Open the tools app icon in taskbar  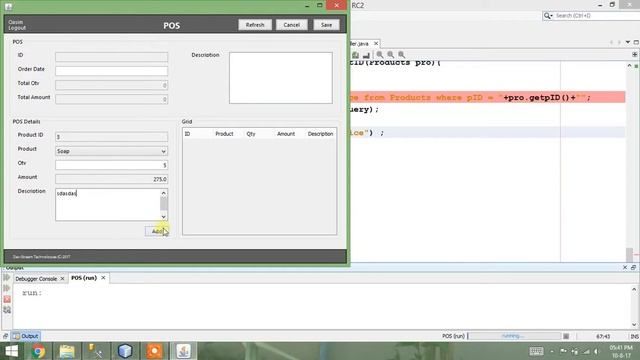(x=96, y=351)
